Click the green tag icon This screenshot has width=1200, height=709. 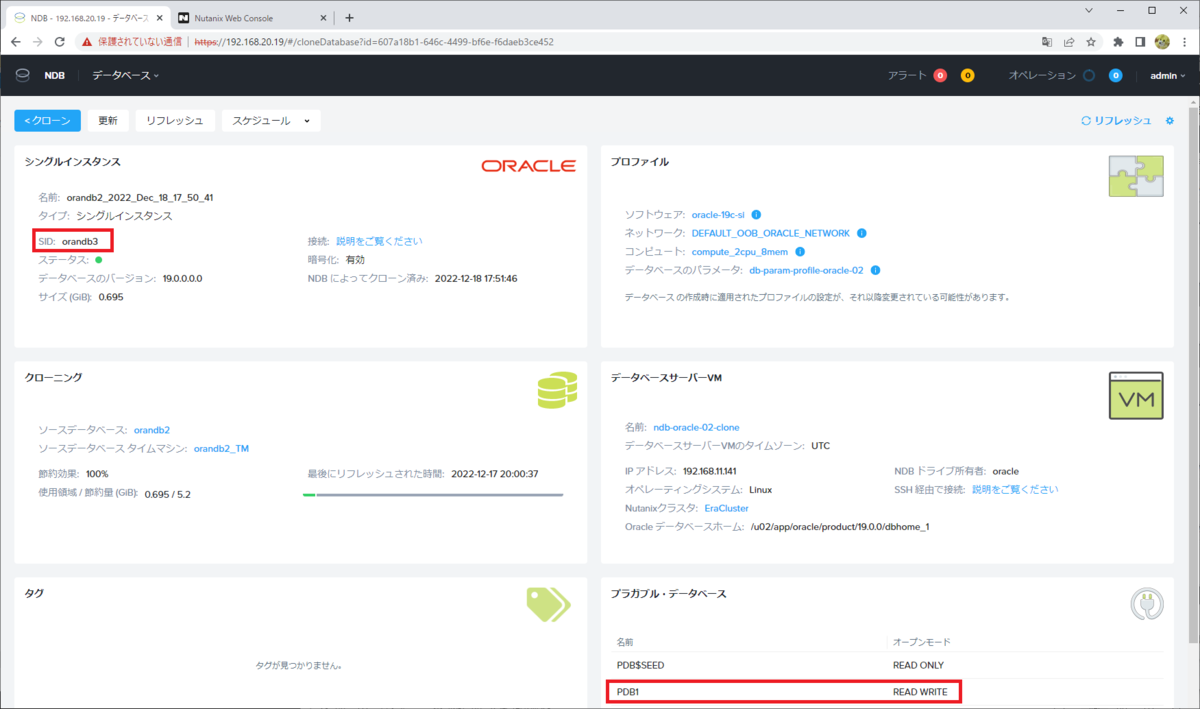click(548, 604)
